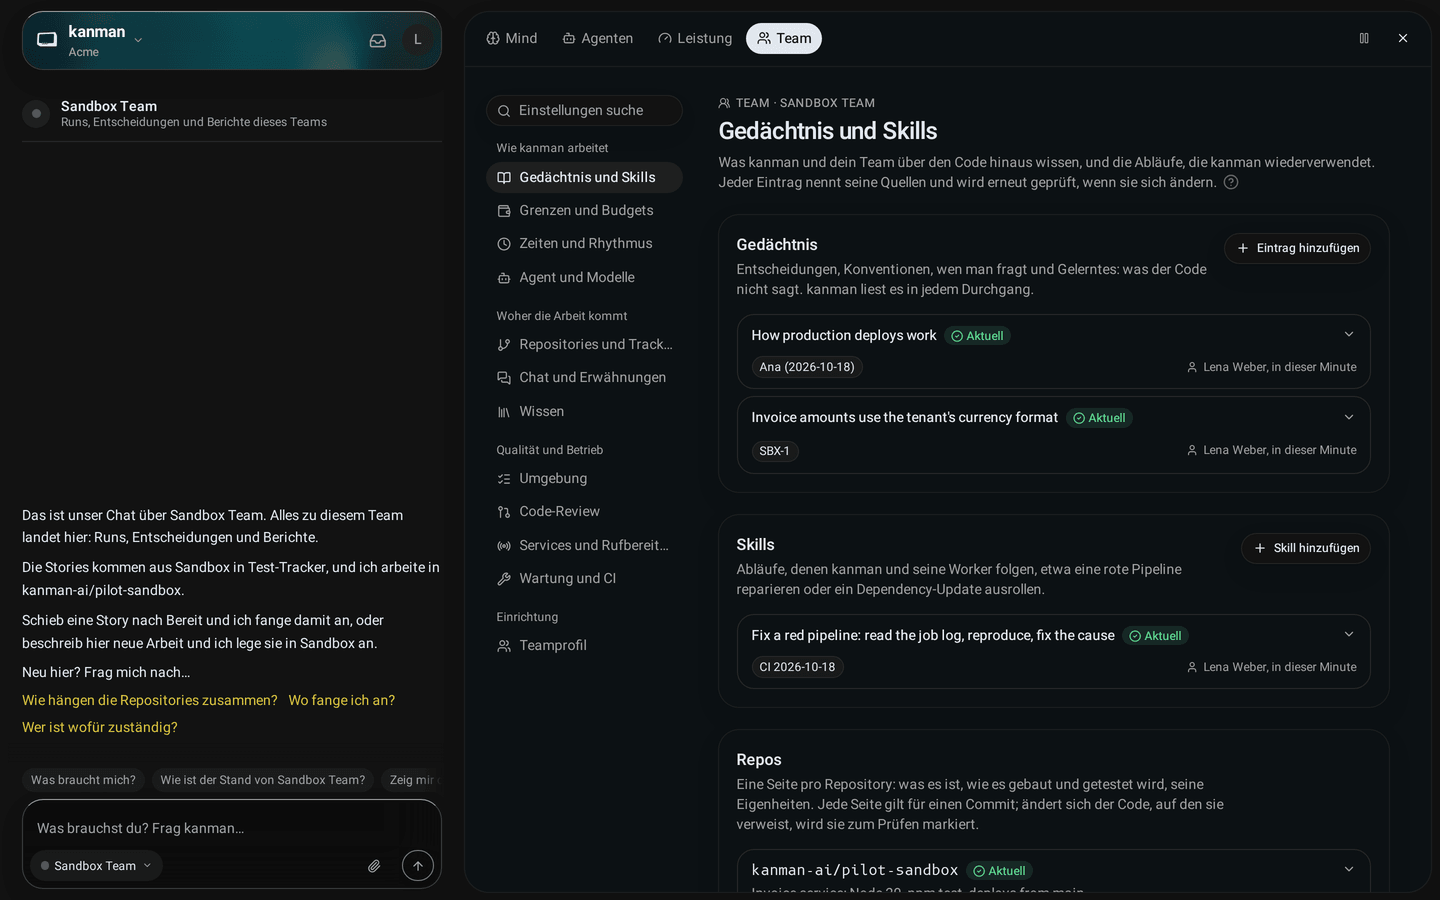Switch to the Mind tab
1440x900 pixels.
pos(512,38)
